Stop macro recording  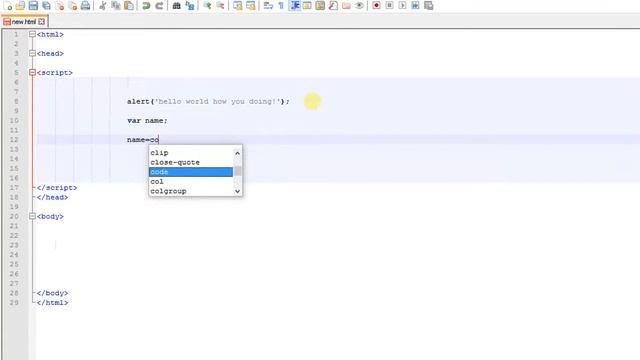[x=389, y=5]
